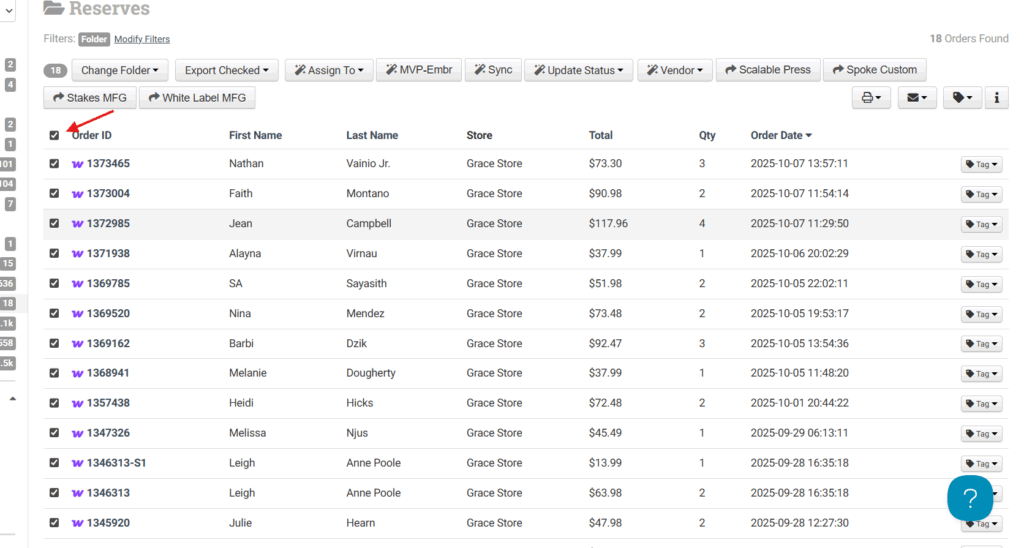Screen dimensions: 1024x548
Task: Toggle the checkbox for order 1357438
Action: coord(54,404)
